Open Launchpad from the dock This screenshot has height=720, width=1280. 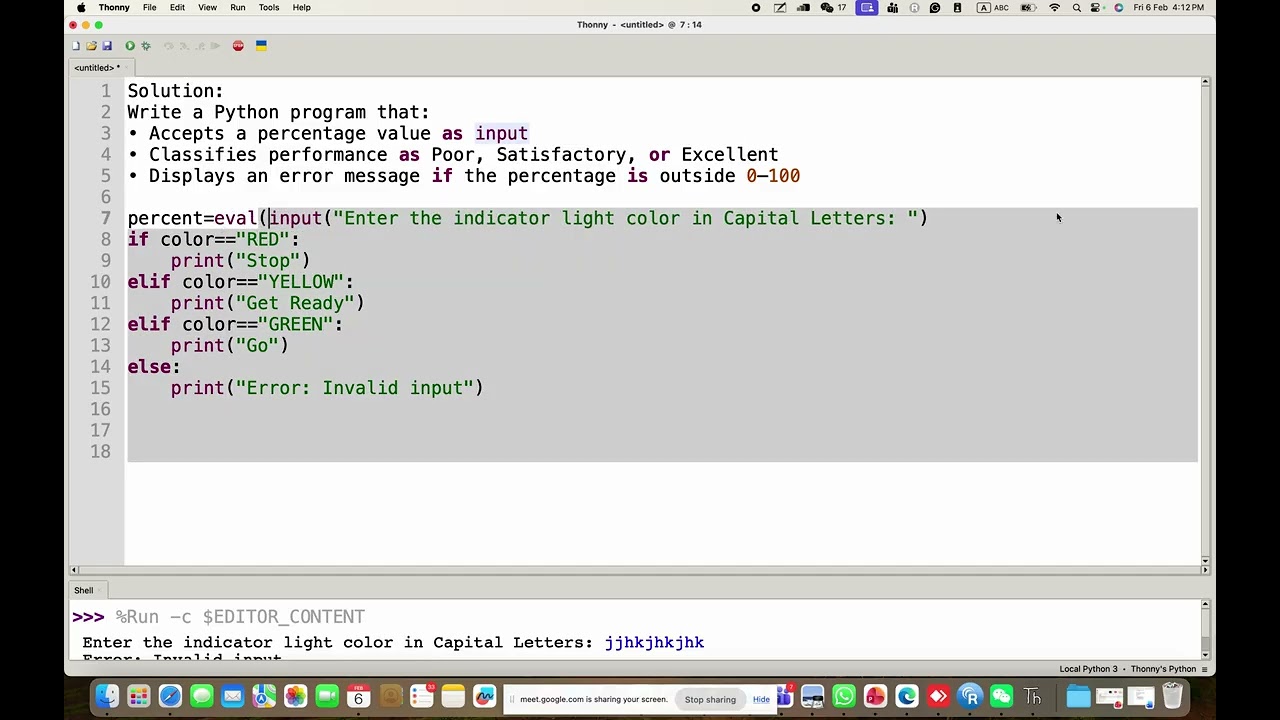tap(138, 696)
